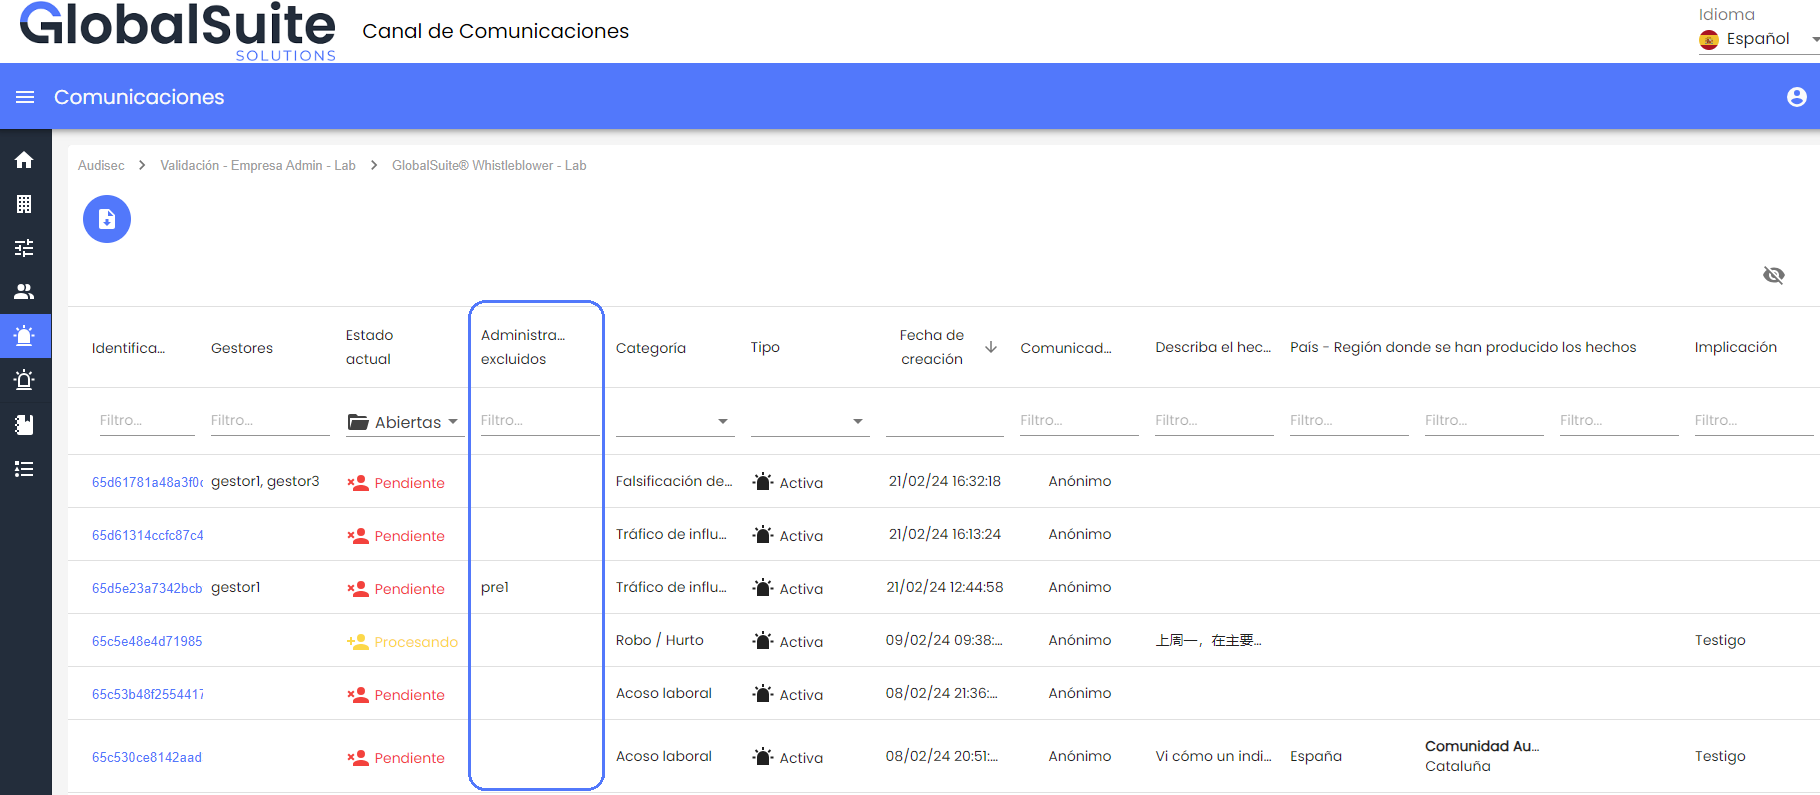The image size is (1820, 795).
Task: Click the Identificador filter input field
Action: [146, 421]
